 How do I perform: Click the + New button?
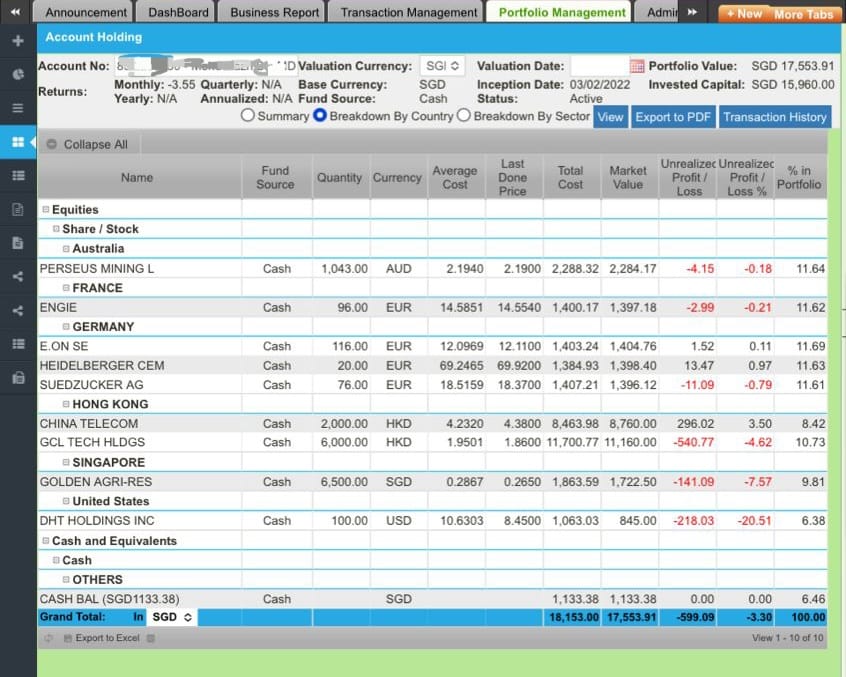(744, 14)
